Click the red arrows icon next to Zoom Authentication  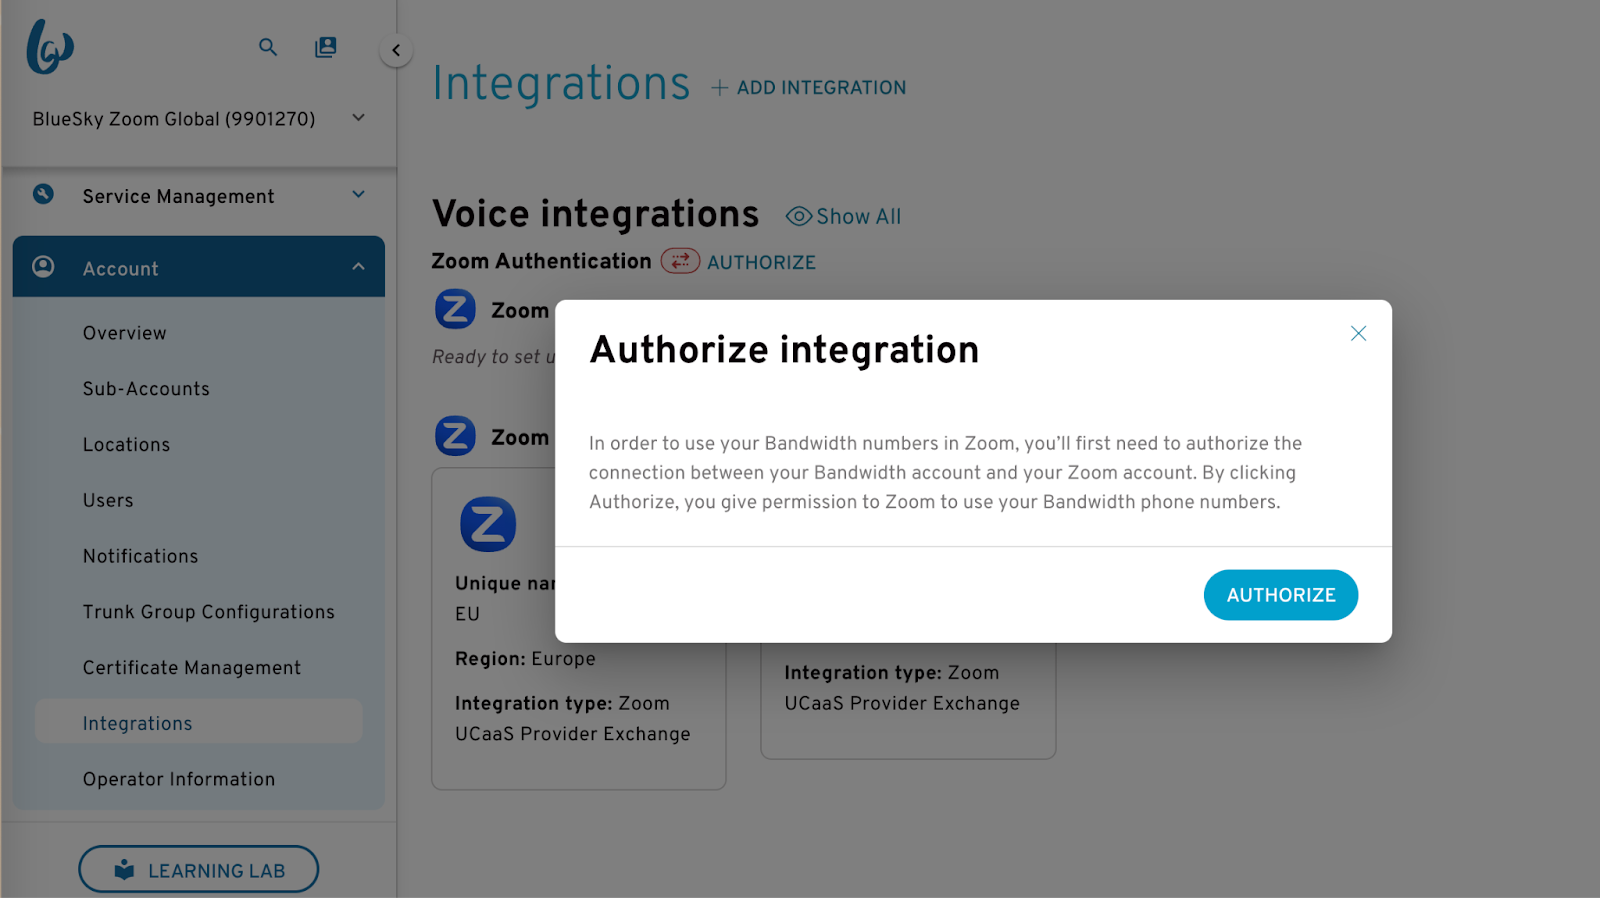[680, 261]
